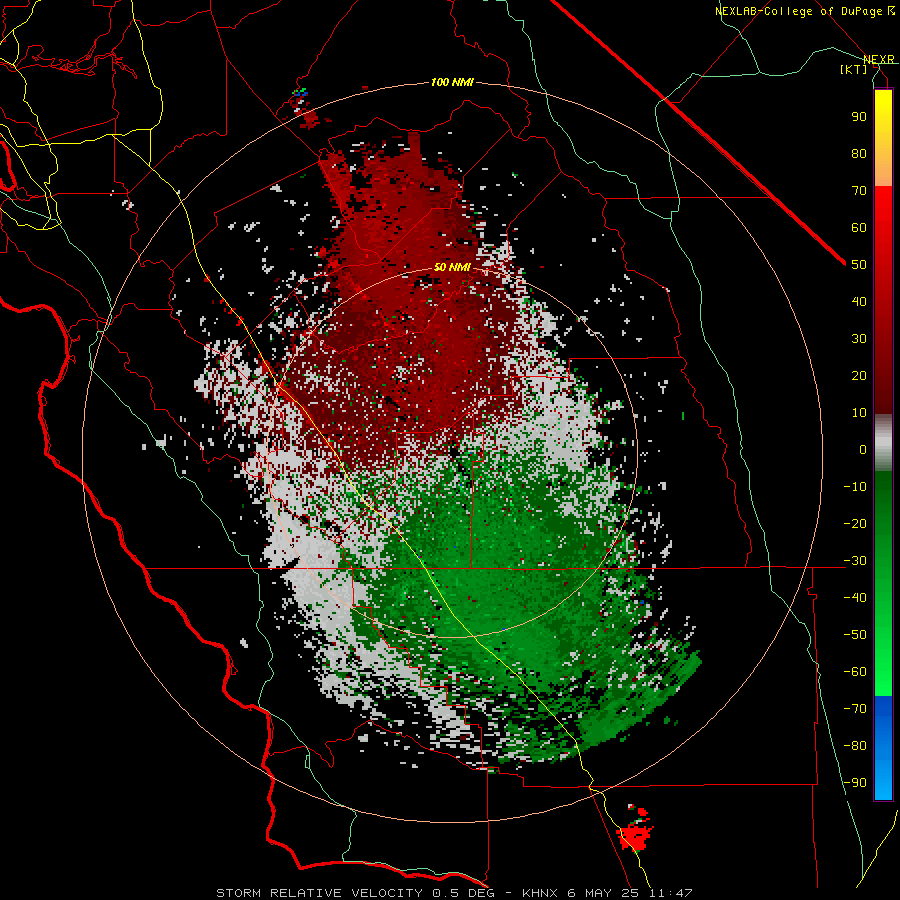Click the '100 NMI' range ring label

452,83
